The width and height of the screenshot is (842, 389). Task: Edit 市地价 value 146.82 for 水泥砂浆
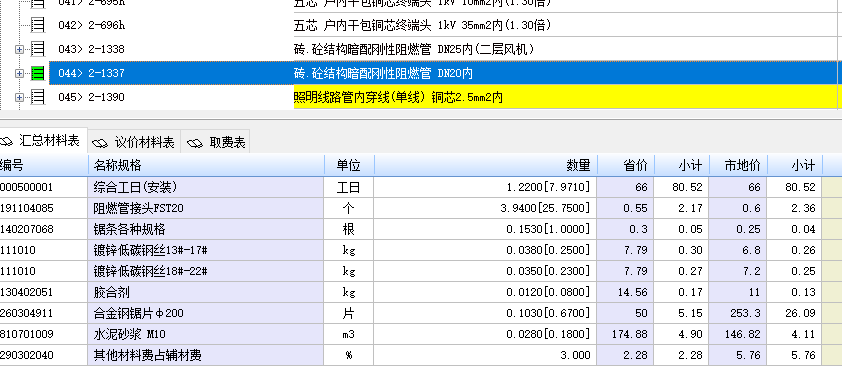(x=738, y=334)
